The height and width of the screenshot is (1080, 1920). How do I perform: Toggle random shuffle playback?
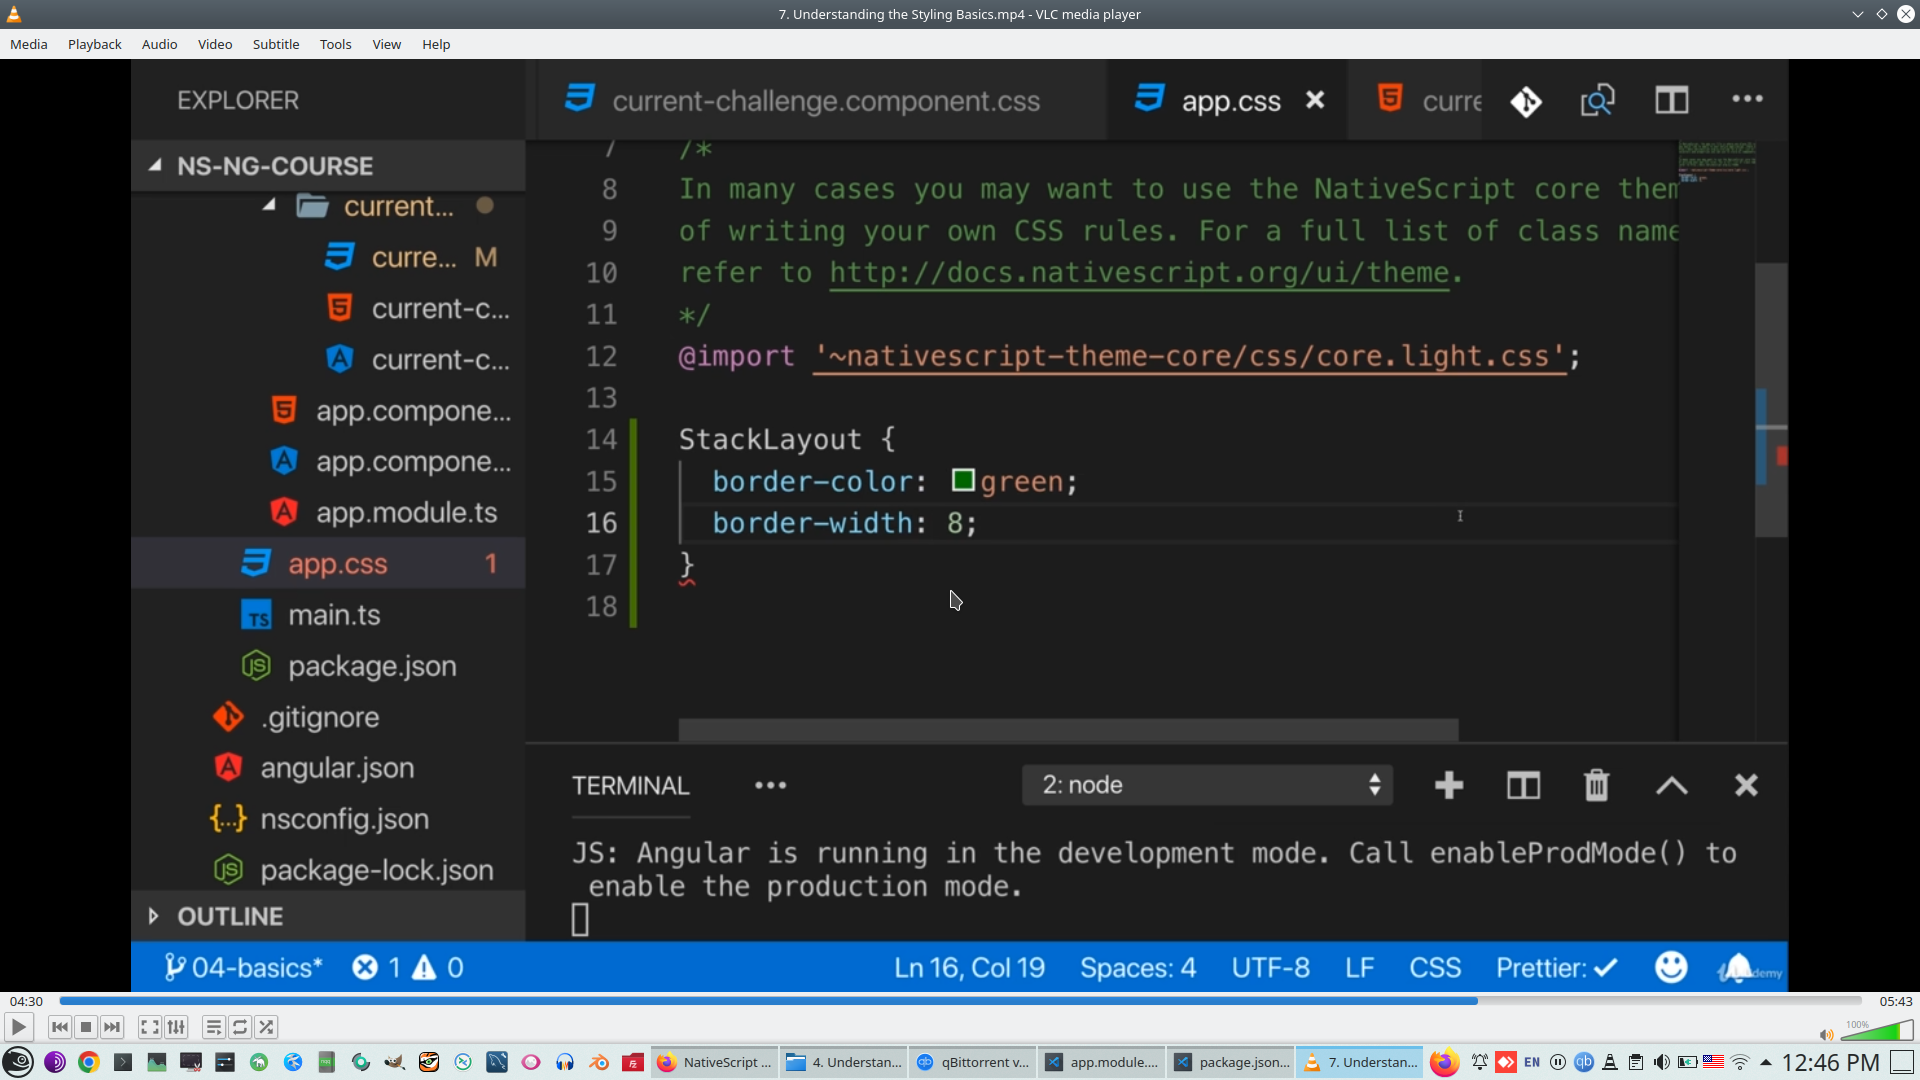click(x=266, y=1027)
